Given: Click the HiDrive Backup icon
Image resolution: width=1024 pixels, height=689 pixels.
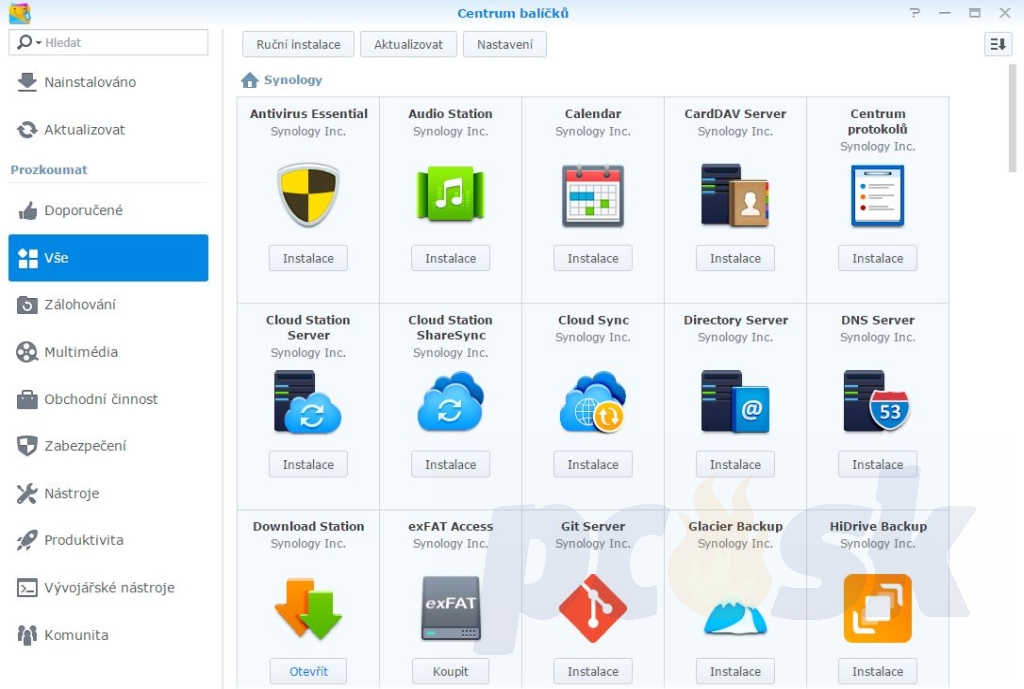Looking at the screenshot, I should coord(877,608).
